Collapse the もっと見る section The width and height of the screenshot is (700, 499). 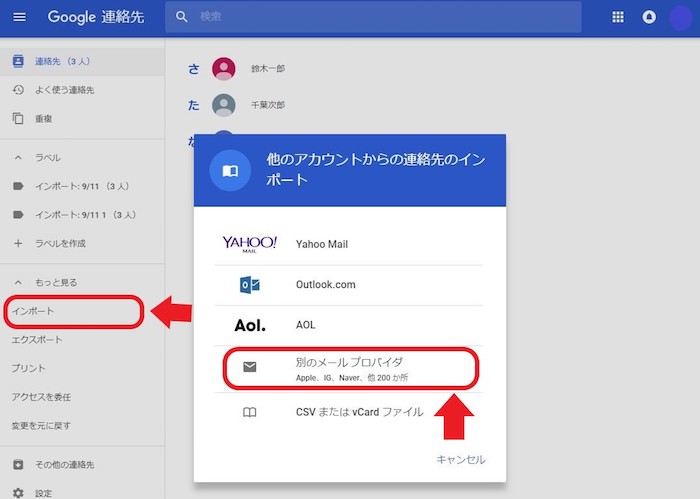click(x=18, y=283)
